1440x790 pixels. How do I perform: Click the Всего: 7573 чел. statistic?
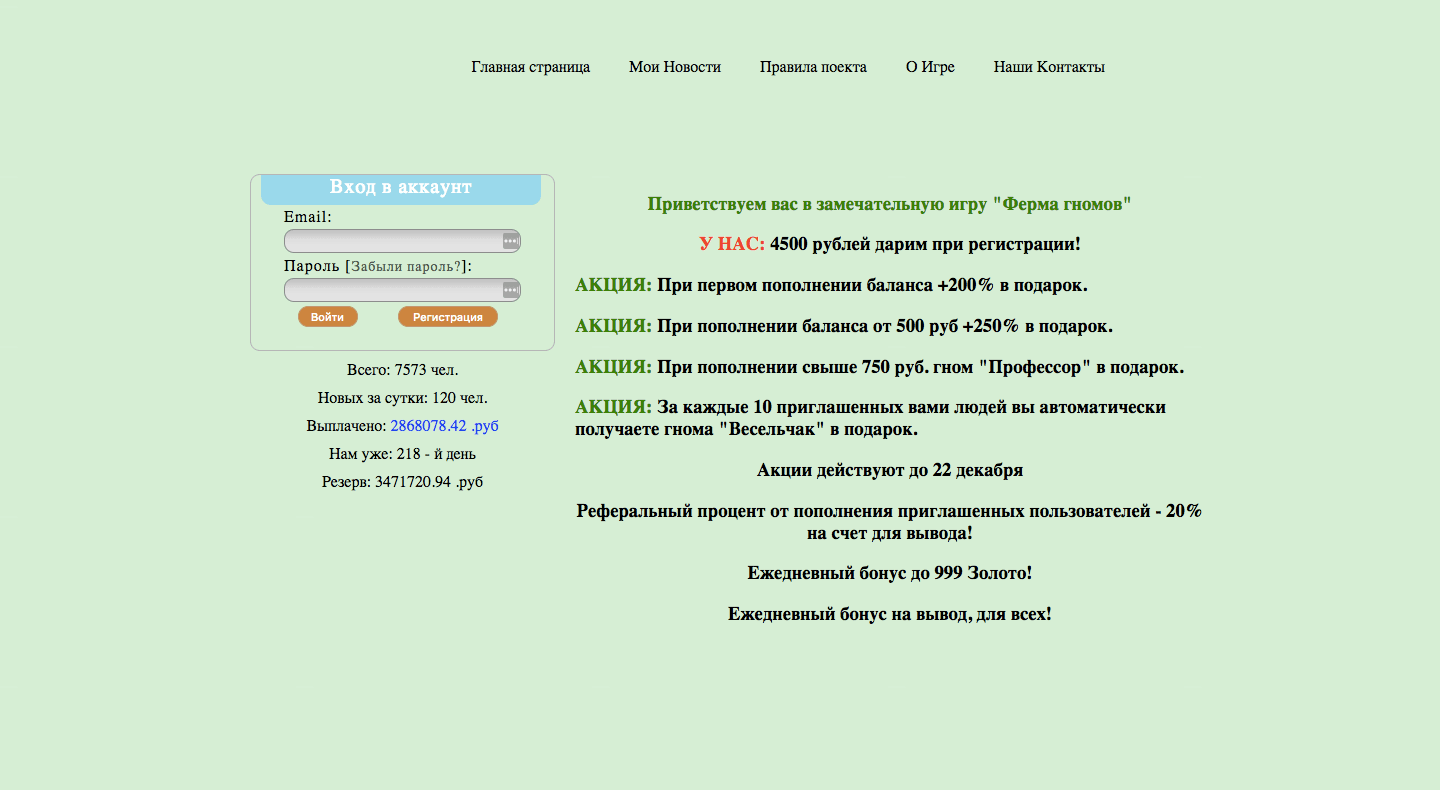point(402,370)
